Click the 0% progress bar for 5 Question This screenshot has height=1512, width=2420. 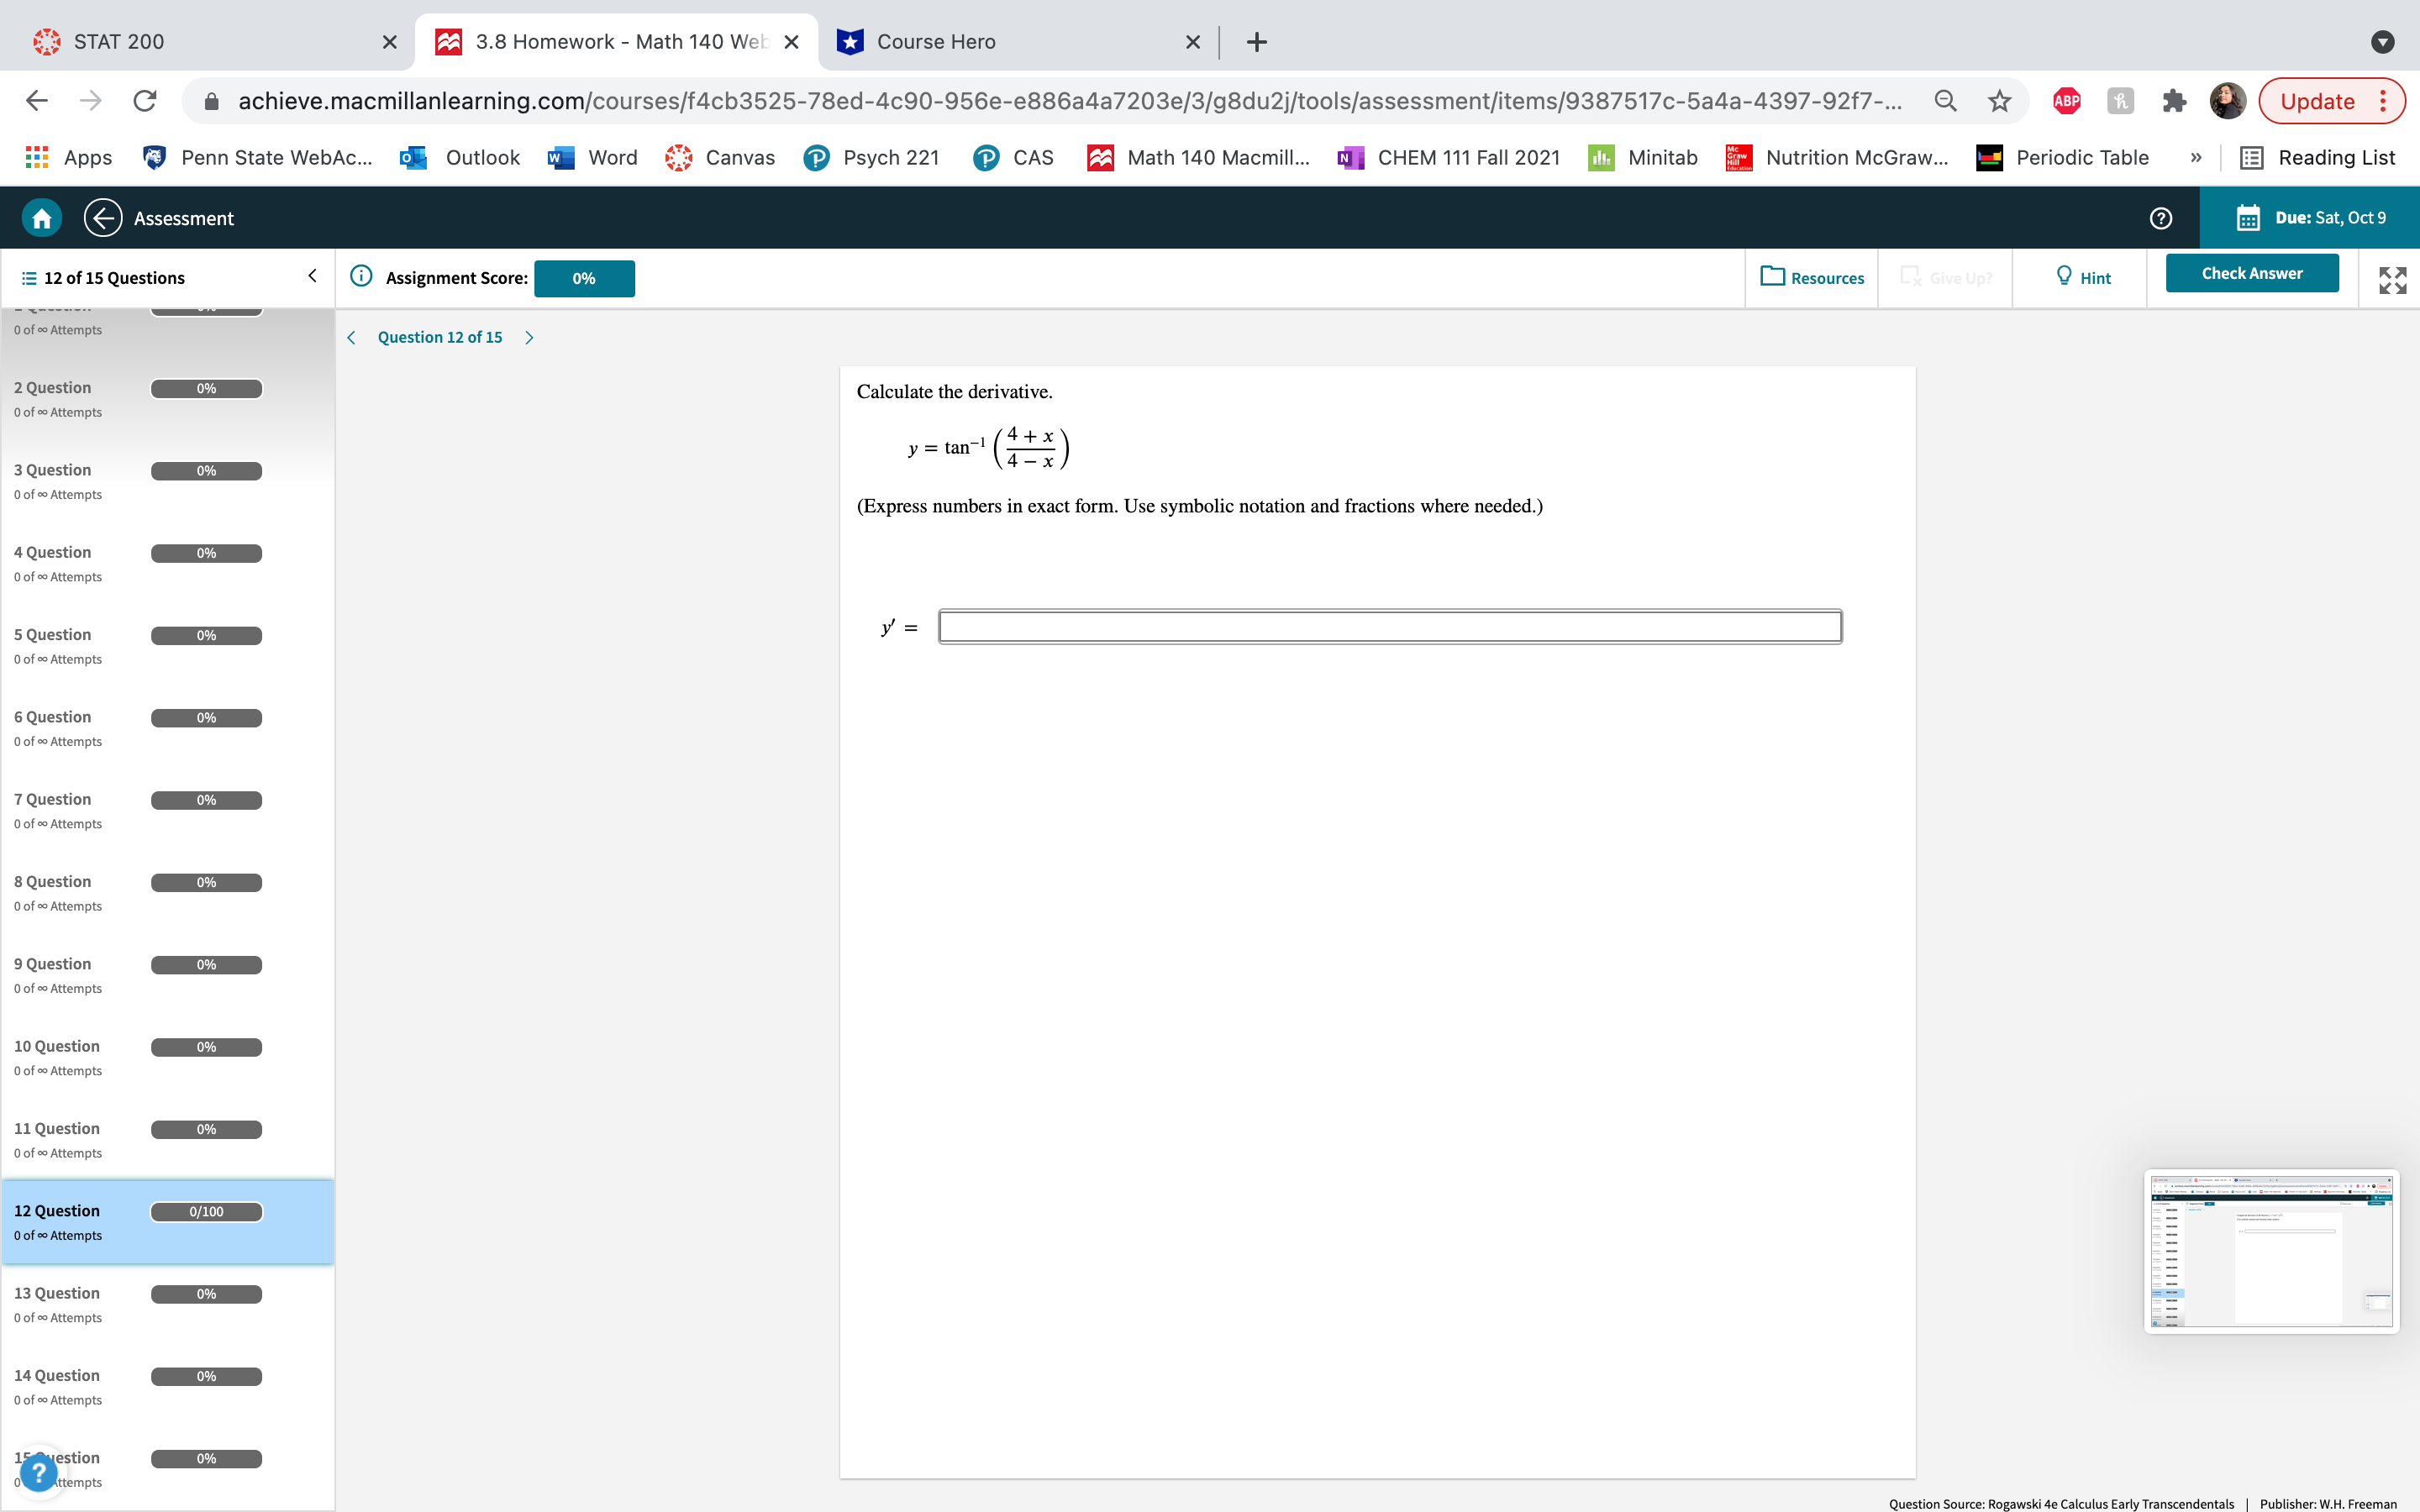click(x=206, y=636)
